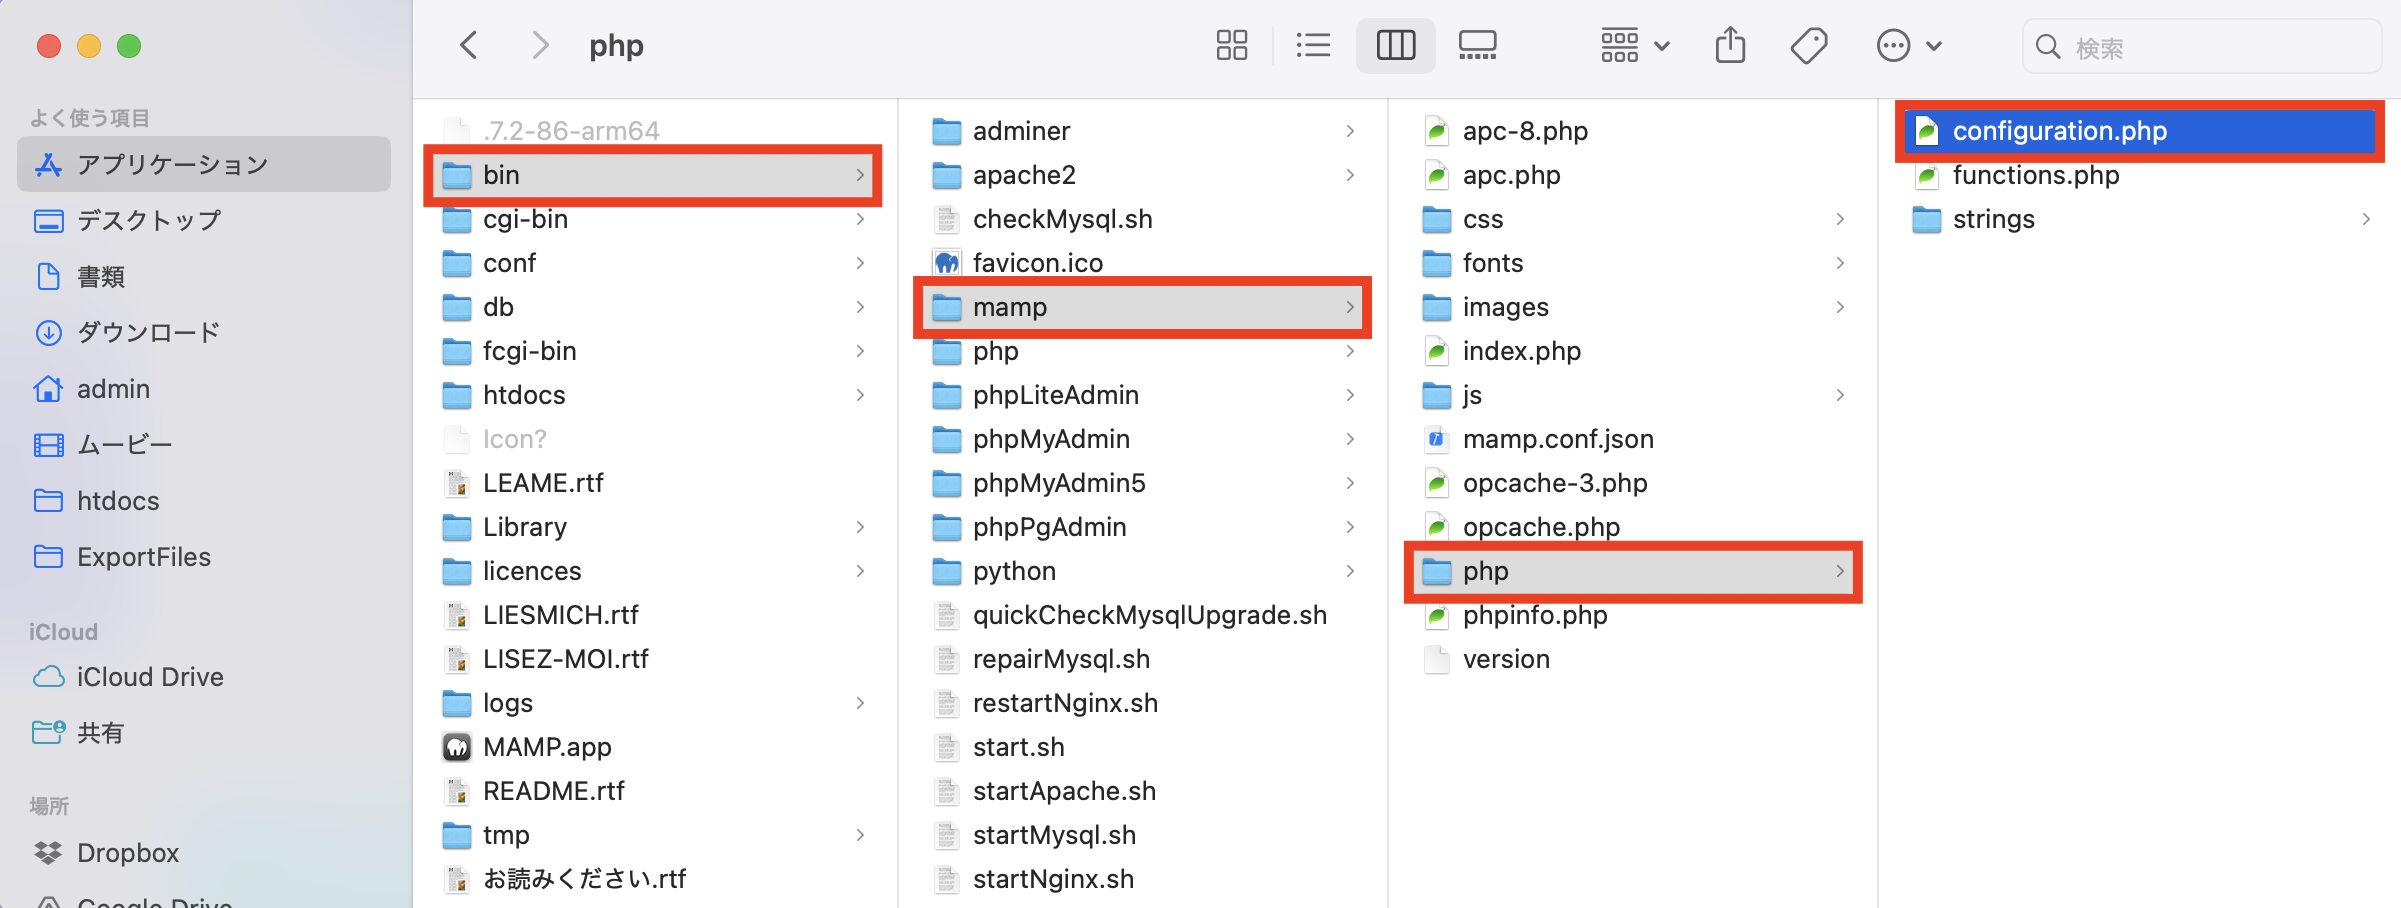Select opcache-3.php file icon
The image size is (2401, 908).
pos(1437,483)
